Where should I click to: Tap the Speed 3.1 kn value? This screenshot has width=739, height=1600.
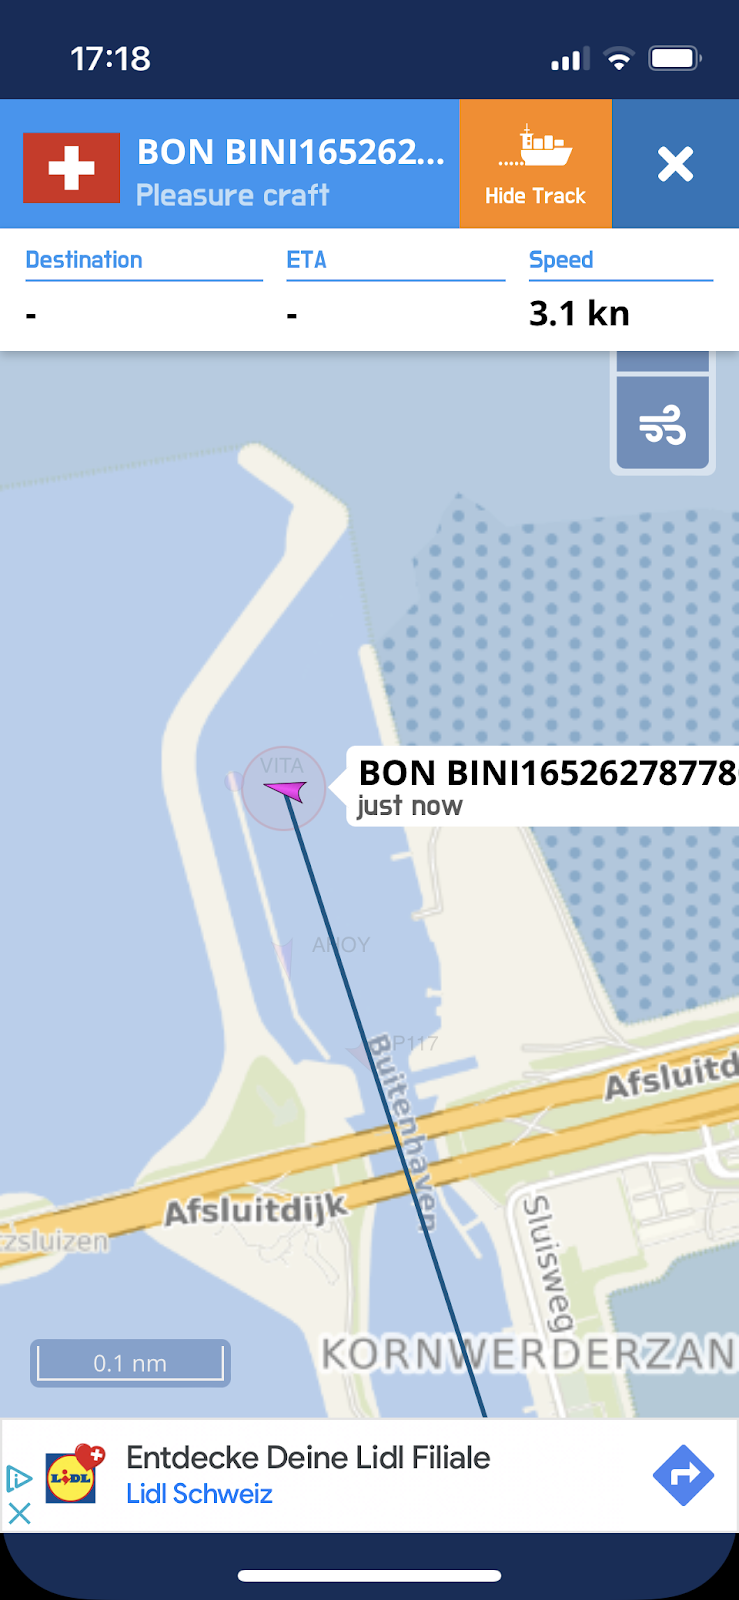click(579, 314)
